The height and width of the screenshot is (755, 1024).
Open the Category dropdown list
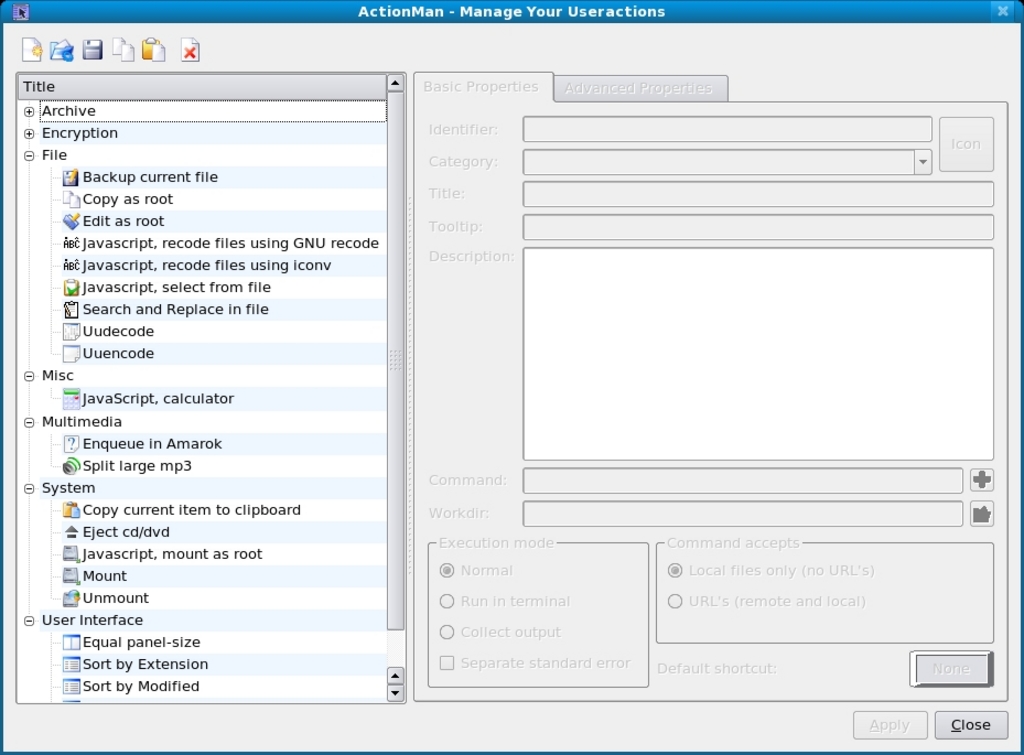pyautogui.click(x=922, y=162)
